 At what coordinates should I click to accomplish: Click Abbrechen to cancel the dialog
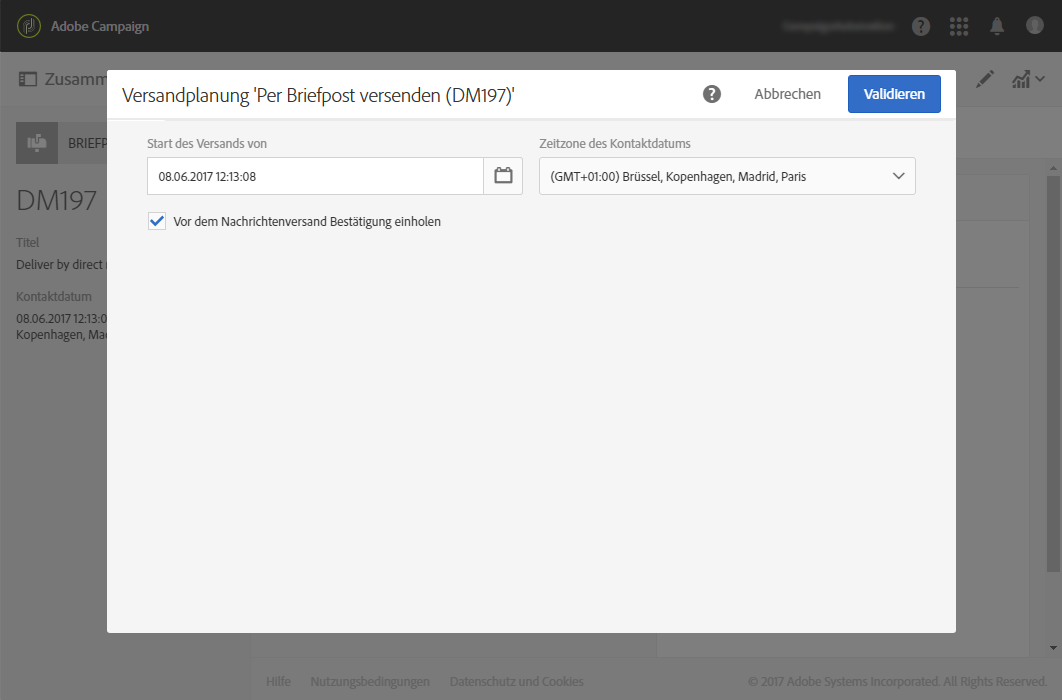coord(787,94)
